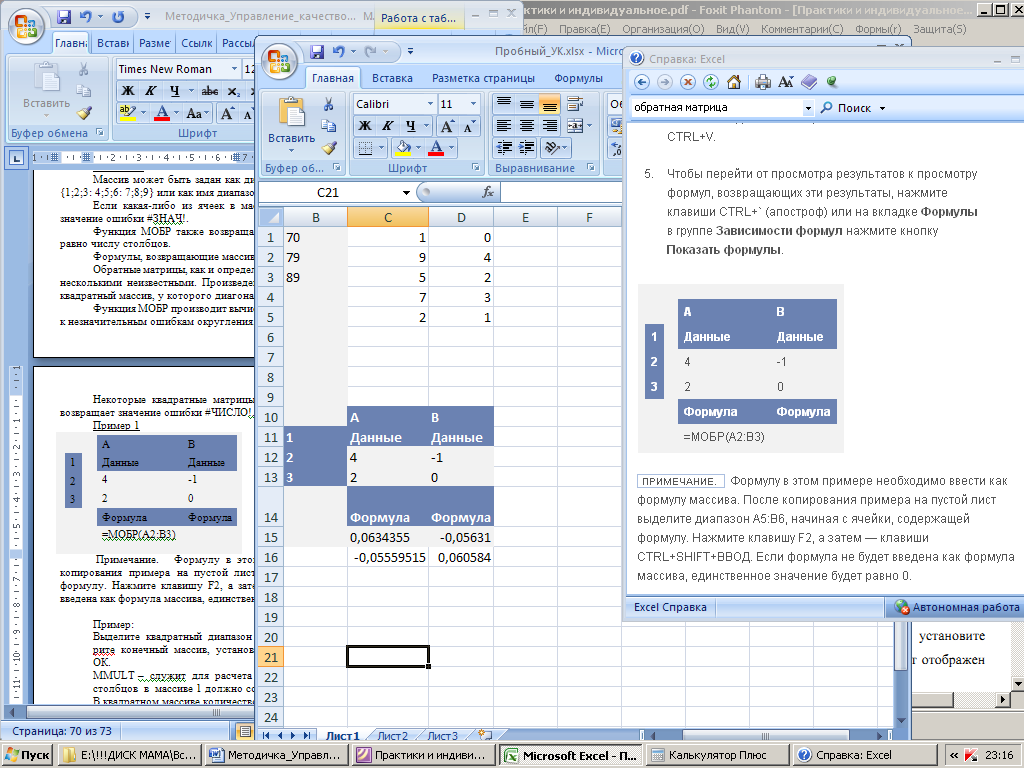Decrease indent in Excel alignment group

[504, 147]
